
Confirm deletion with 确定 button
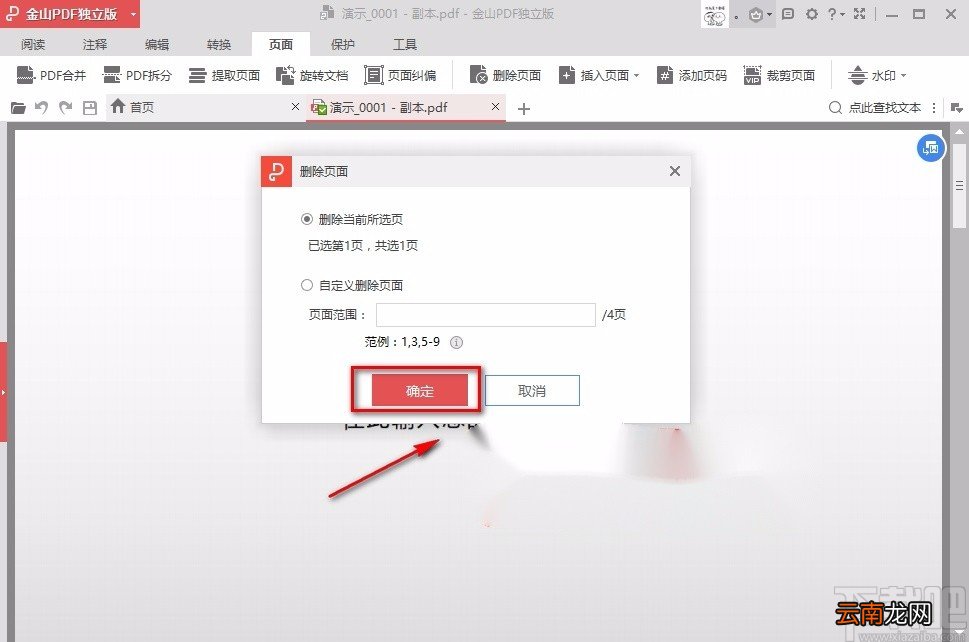420,391
